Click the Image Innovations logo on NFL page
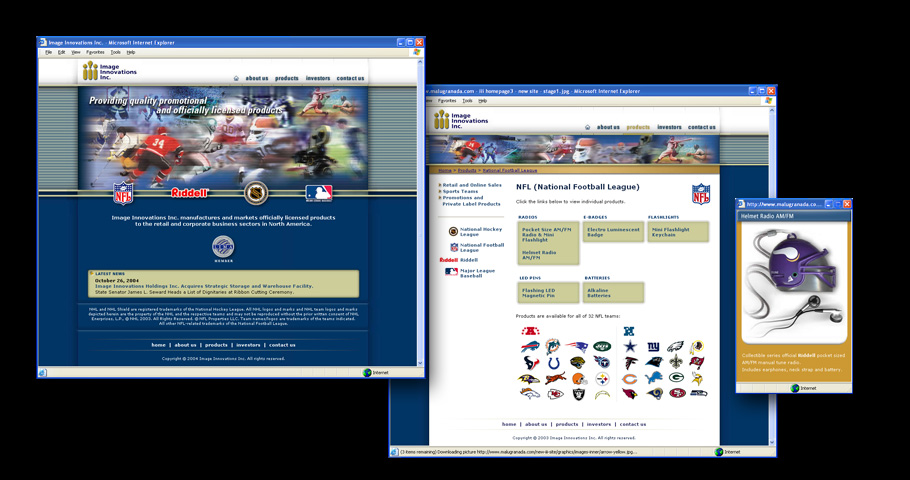 [461, 120]
